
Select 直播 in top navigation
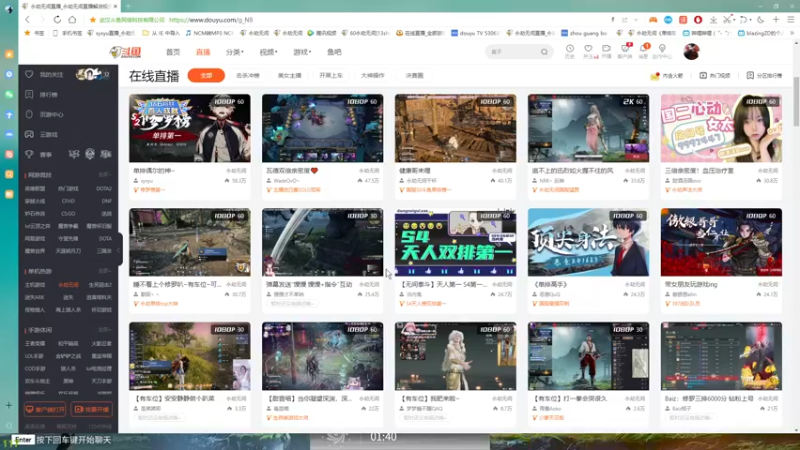point(203,52)
